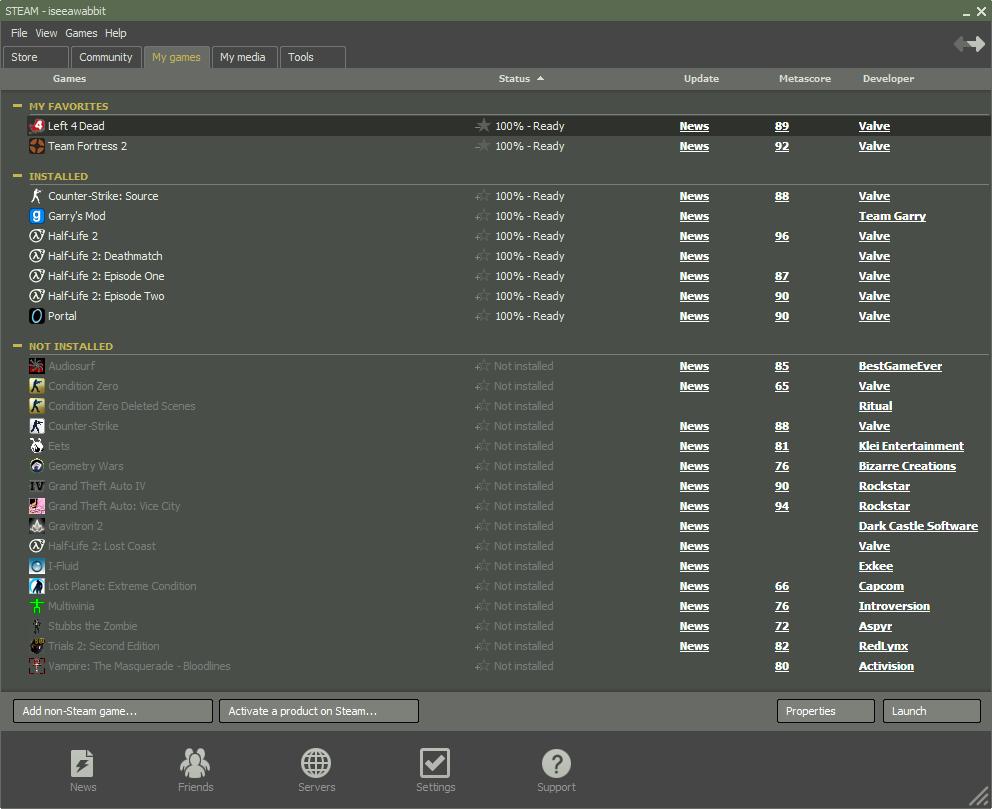Close the Steam window
This screenshot has height=809, width=992.
(x=981, y=11)
